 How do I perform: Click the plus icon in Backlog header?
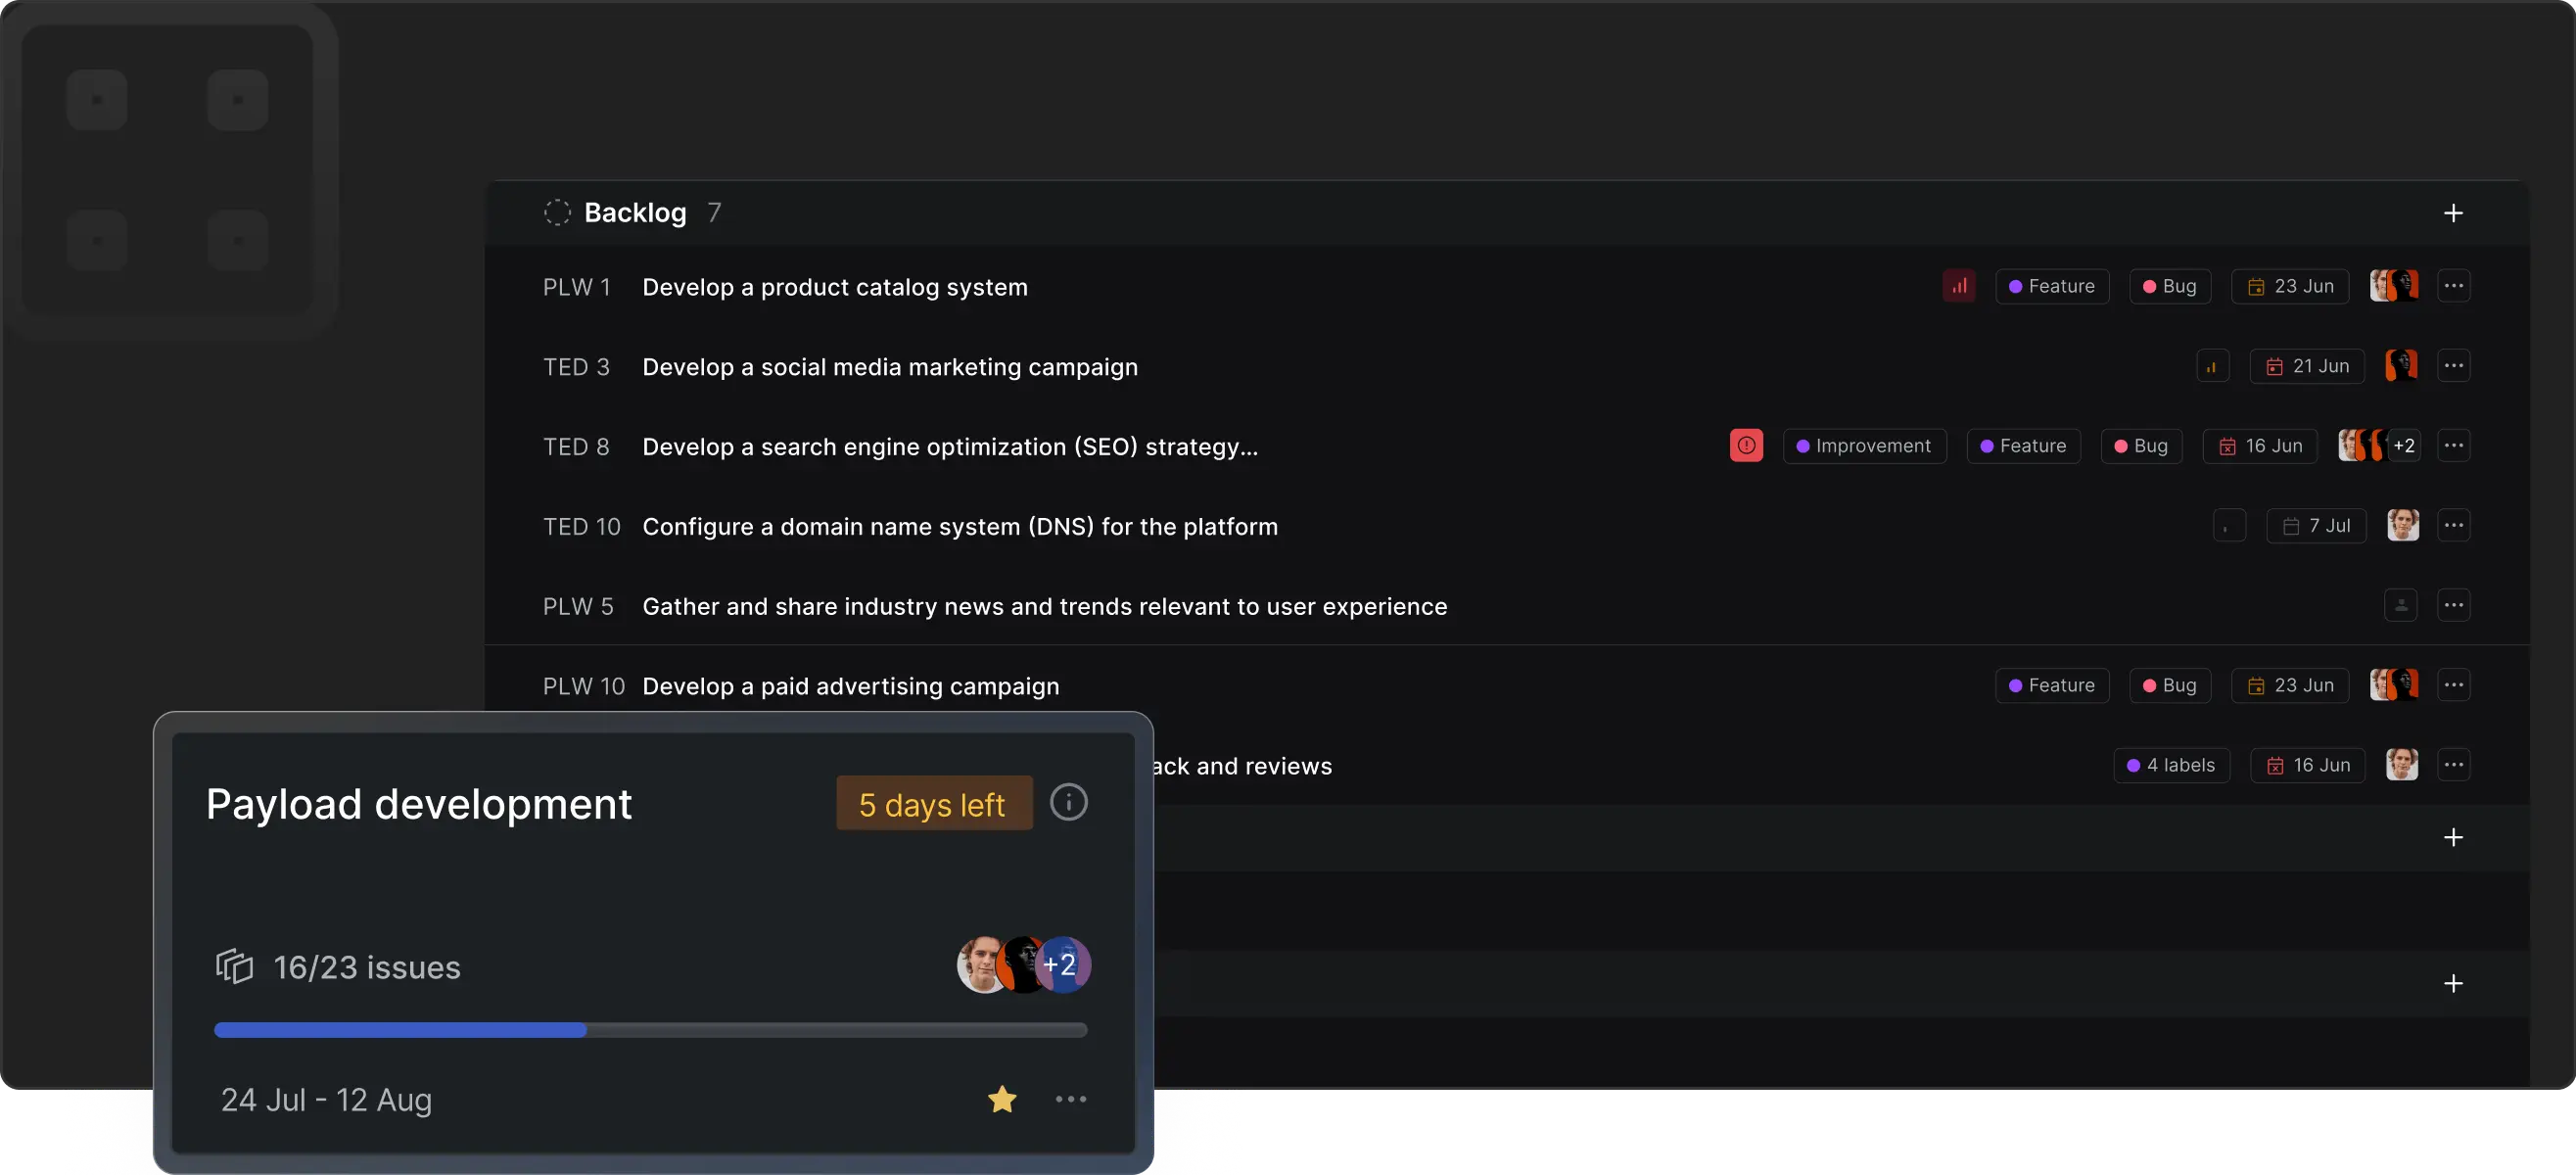[x=2452, y=213]
